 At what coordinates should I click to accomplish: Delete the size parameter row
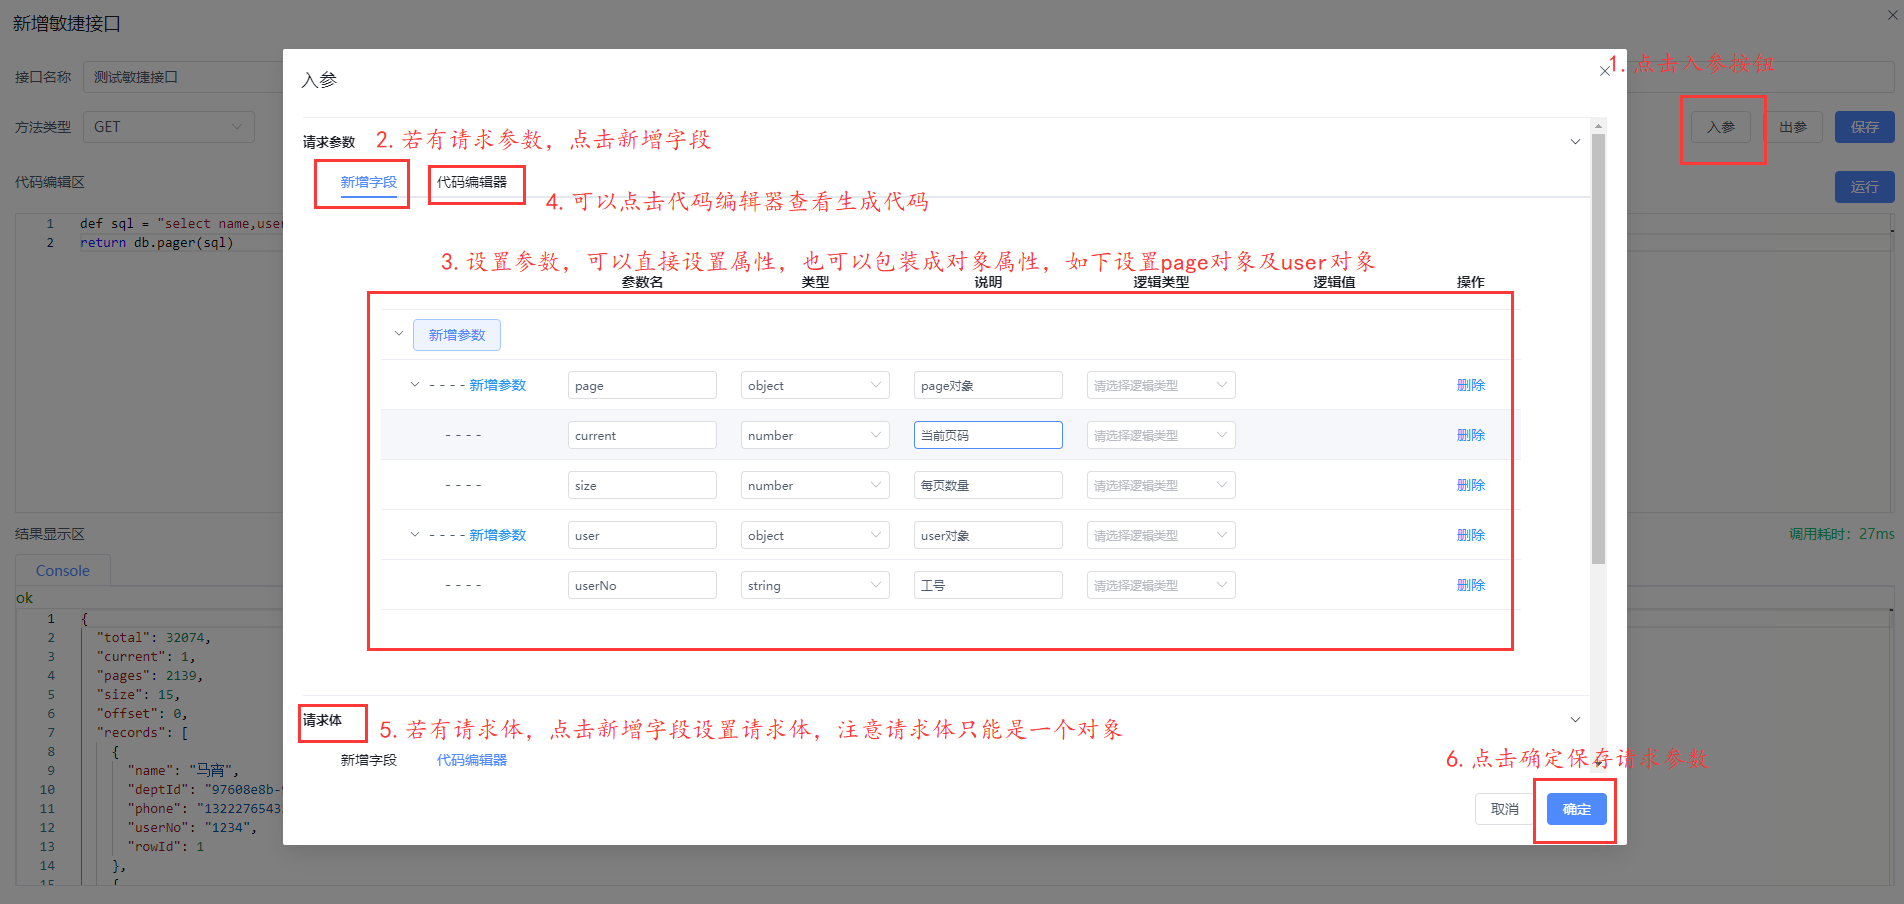[x=1471, y=485]
